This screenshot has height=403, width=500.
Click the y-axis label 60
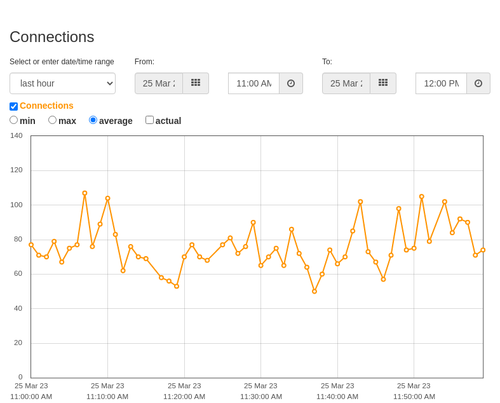coord(18,274)
